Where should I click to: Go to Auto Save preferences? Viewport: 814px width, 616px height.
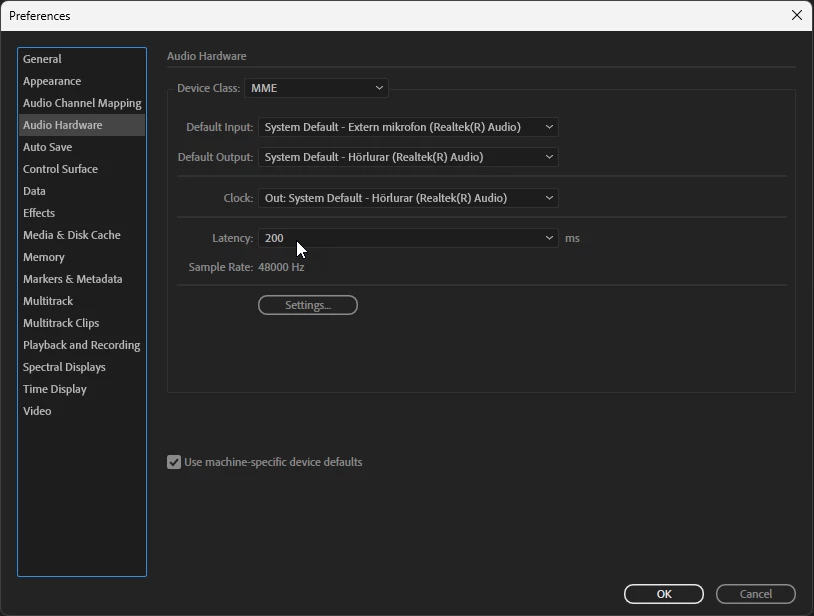82,147
